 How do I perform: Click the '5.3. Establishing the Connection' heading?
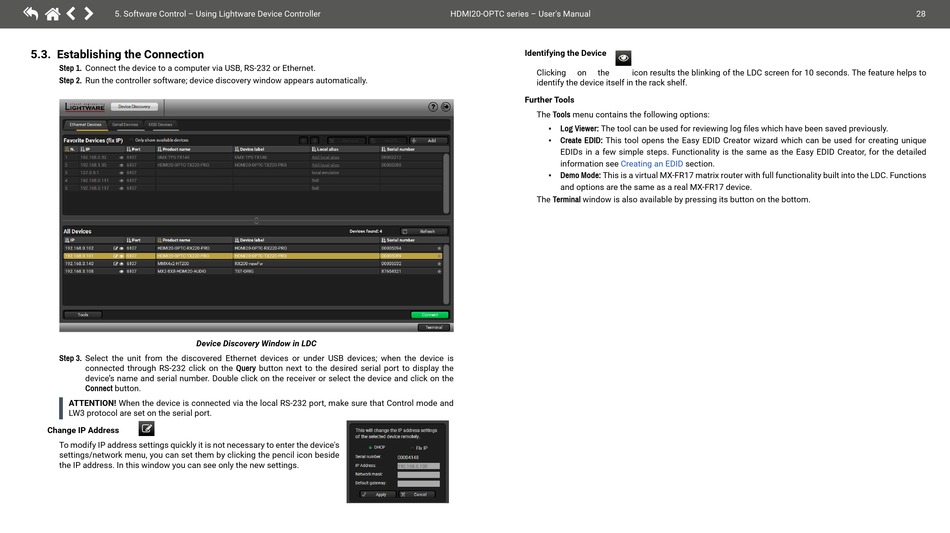coord(117,55)
